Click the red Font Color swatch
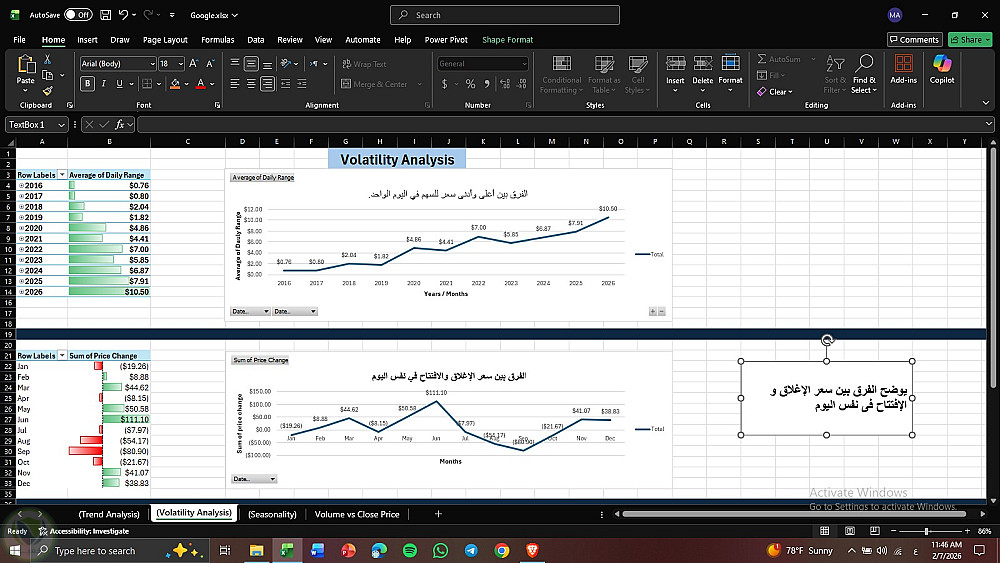1000x563 pixels. pos(200,84)
